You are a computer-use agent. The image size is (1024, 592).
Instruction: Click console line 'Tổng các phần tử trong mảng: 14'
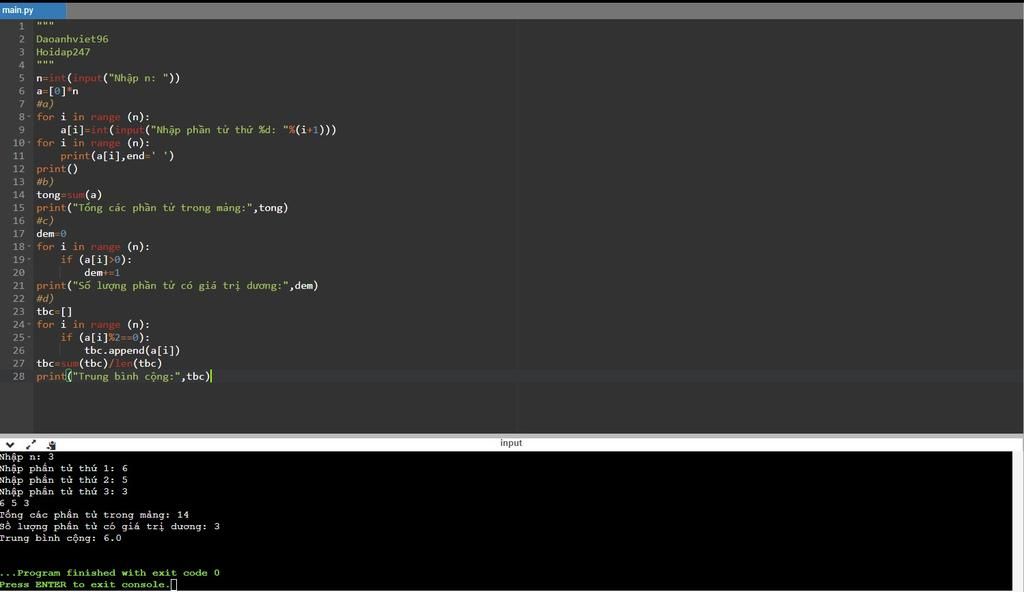coord(94,515)
